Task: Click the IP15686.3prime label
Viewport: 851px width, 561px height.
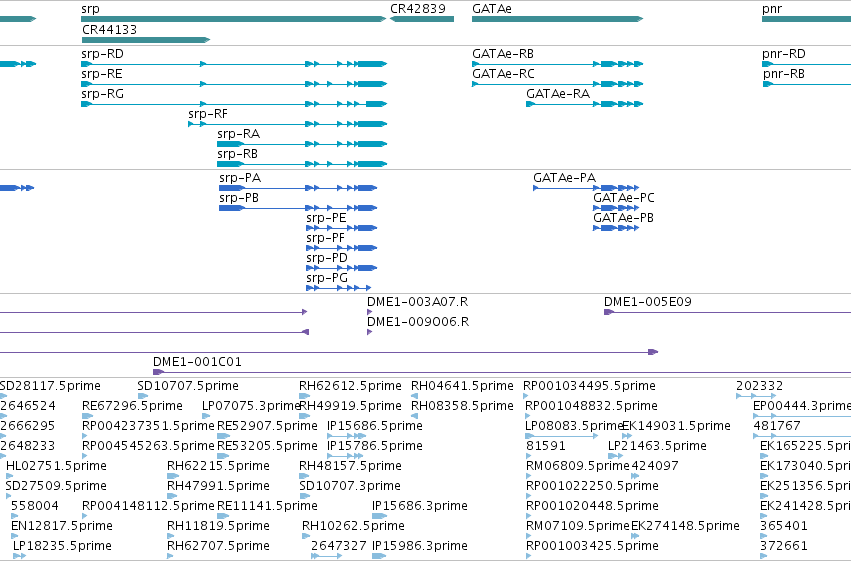Action: pyautogui.click(x=420, y=506)
